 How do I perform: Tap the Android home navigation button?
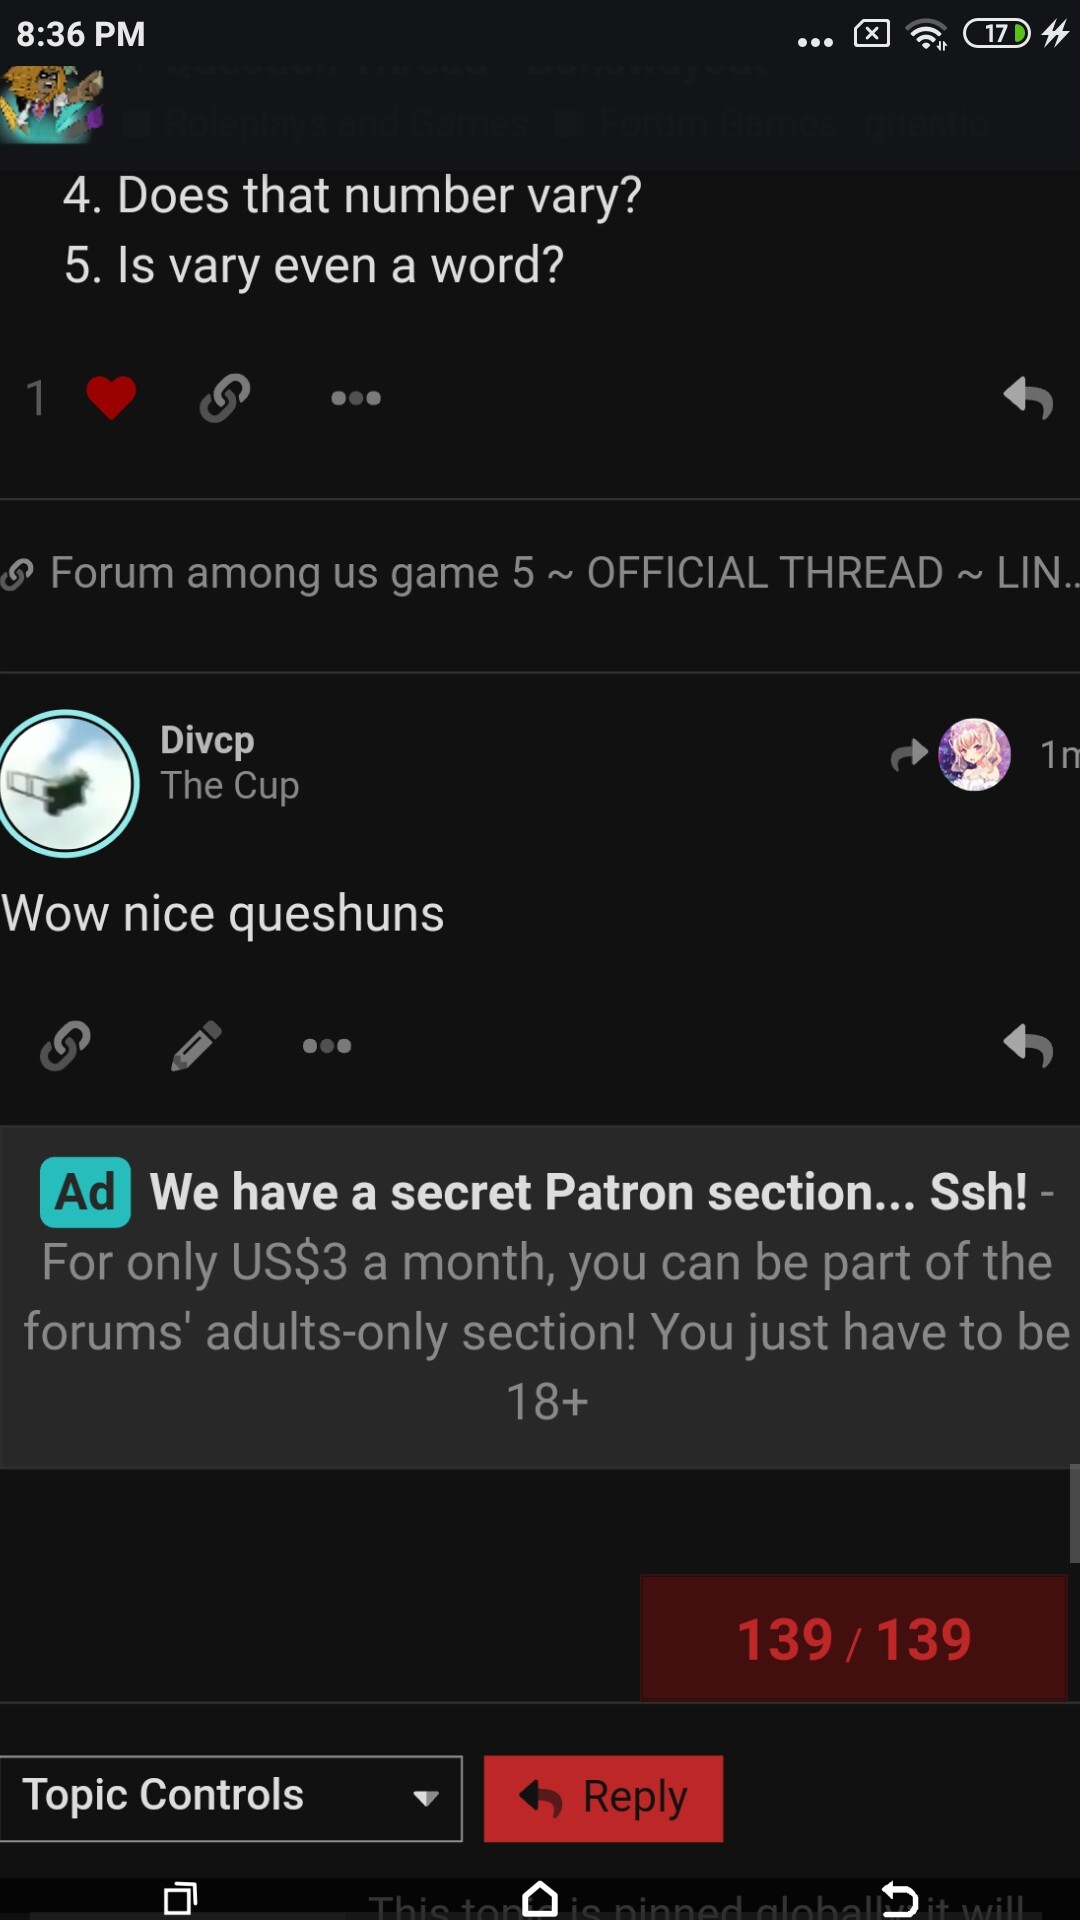[540, 1898]
